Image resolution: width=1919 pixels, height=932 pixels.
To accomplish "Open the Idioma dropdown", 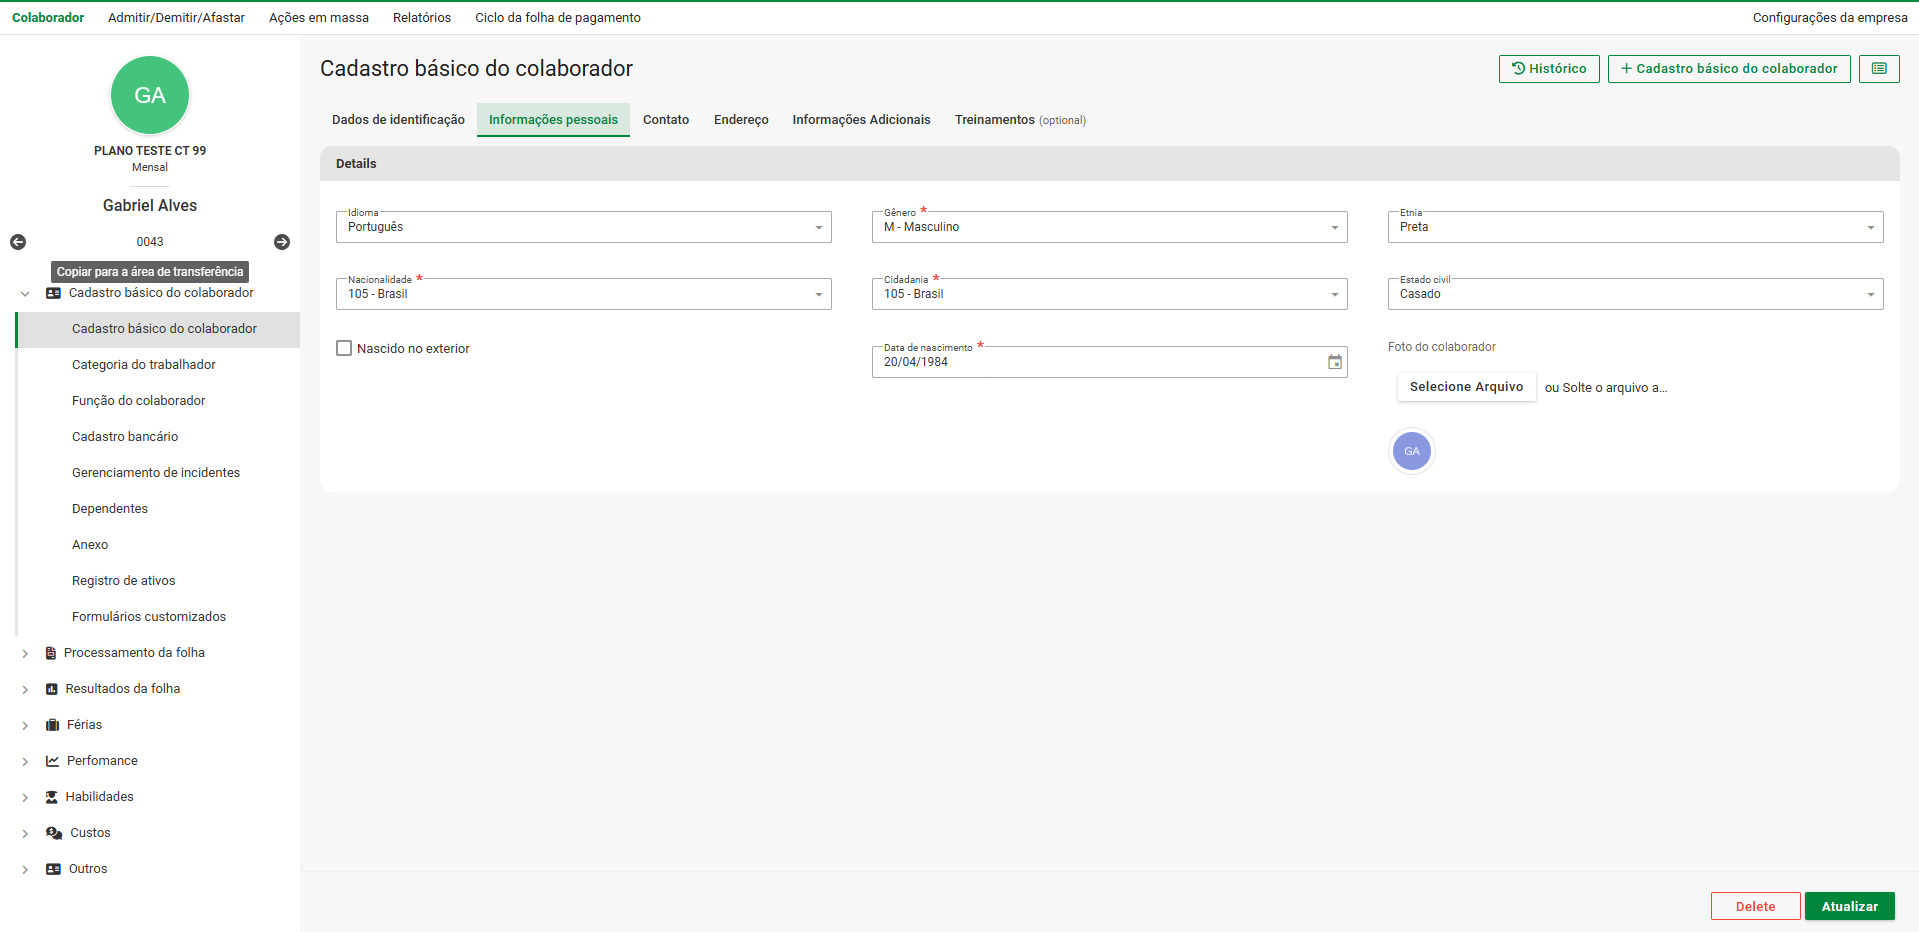I will pos(583,228).
